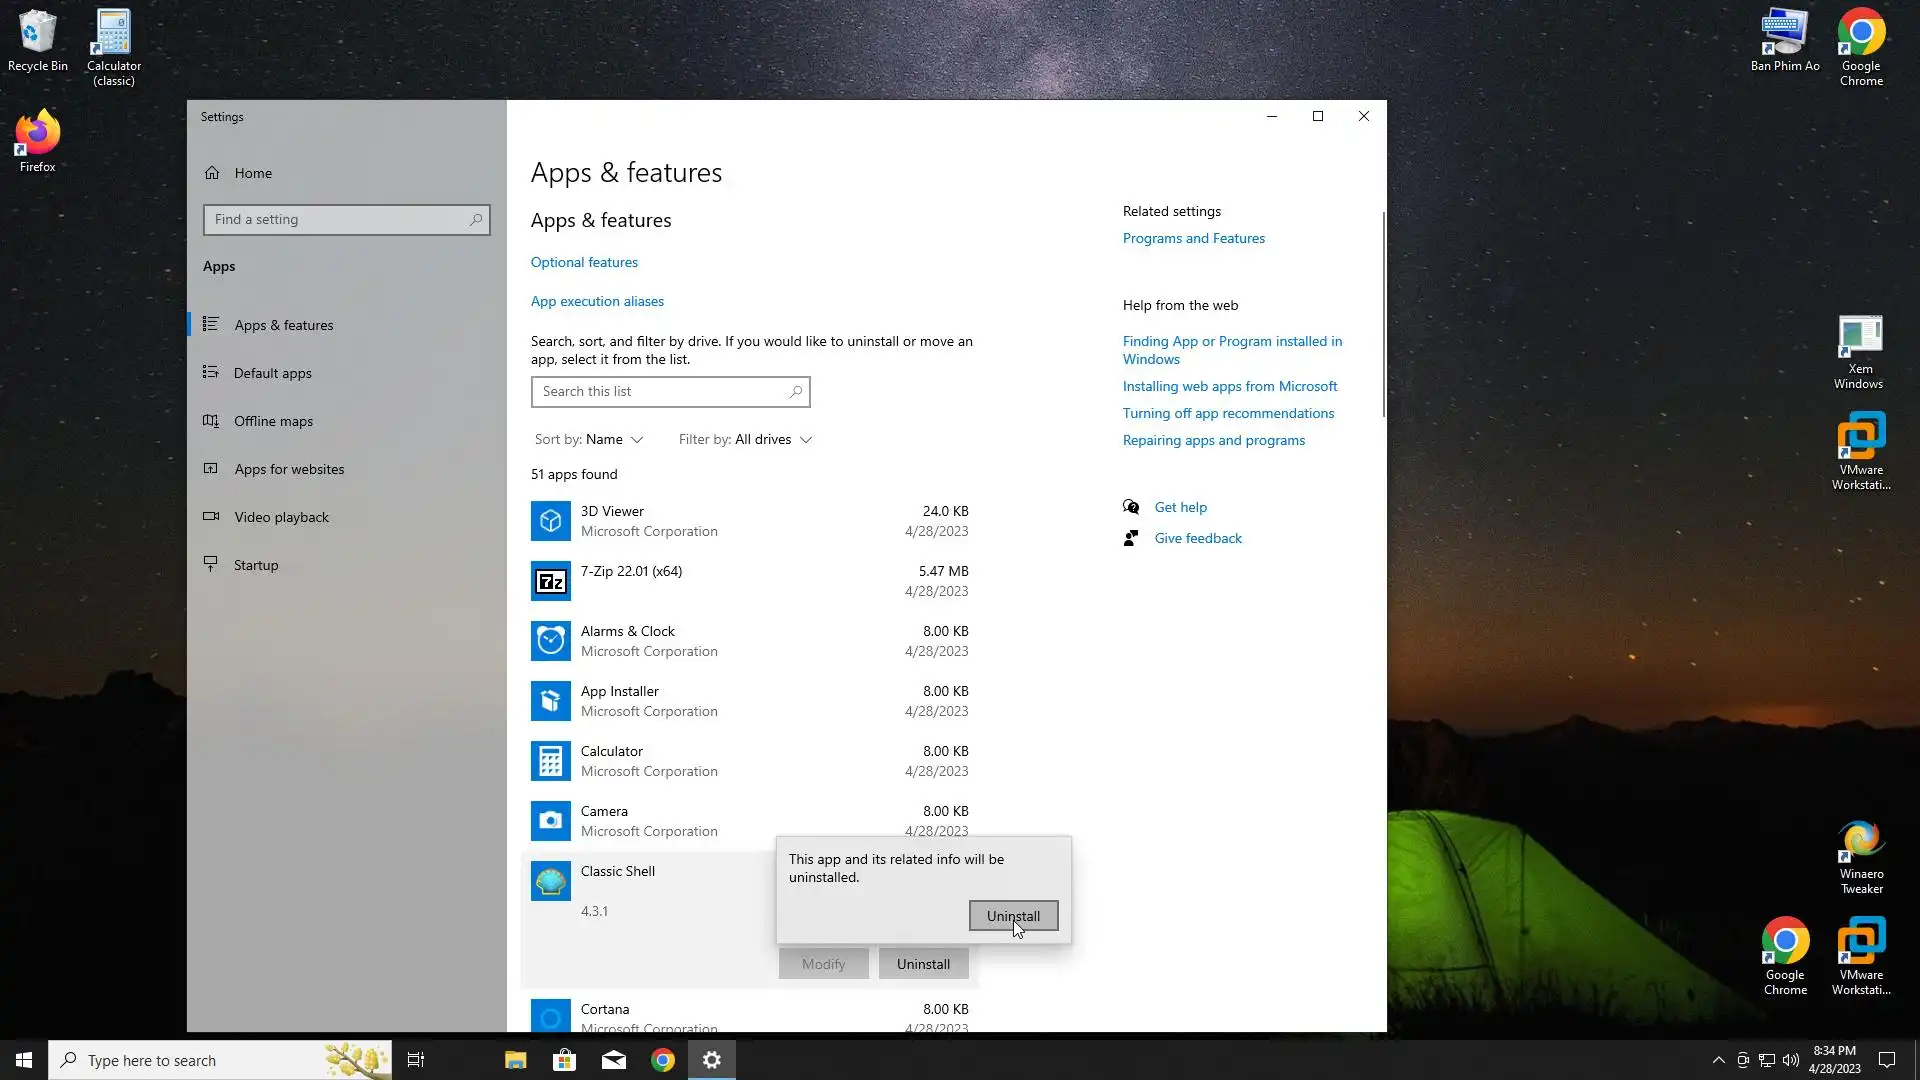The height and width of the screenshot is (1080, 1920).
Task: Open Home via the house icon
Action: pyautogui.click(x=212, y=173)
